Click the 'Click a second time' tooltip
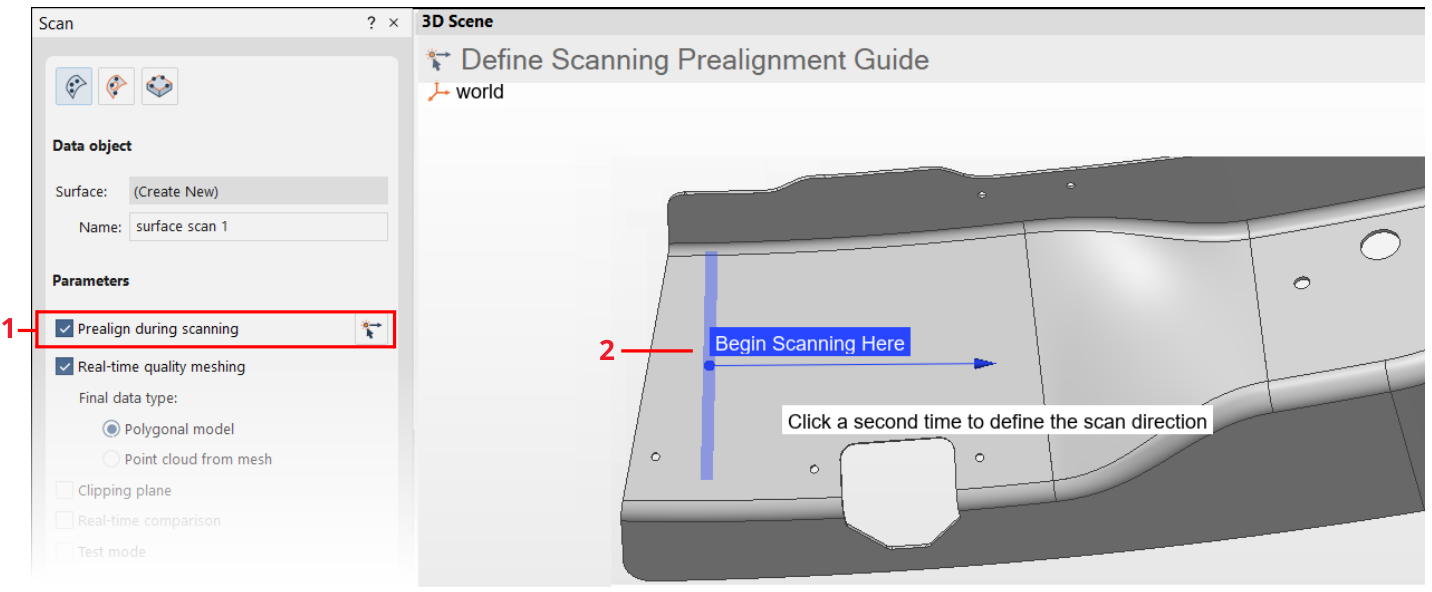 997,421
